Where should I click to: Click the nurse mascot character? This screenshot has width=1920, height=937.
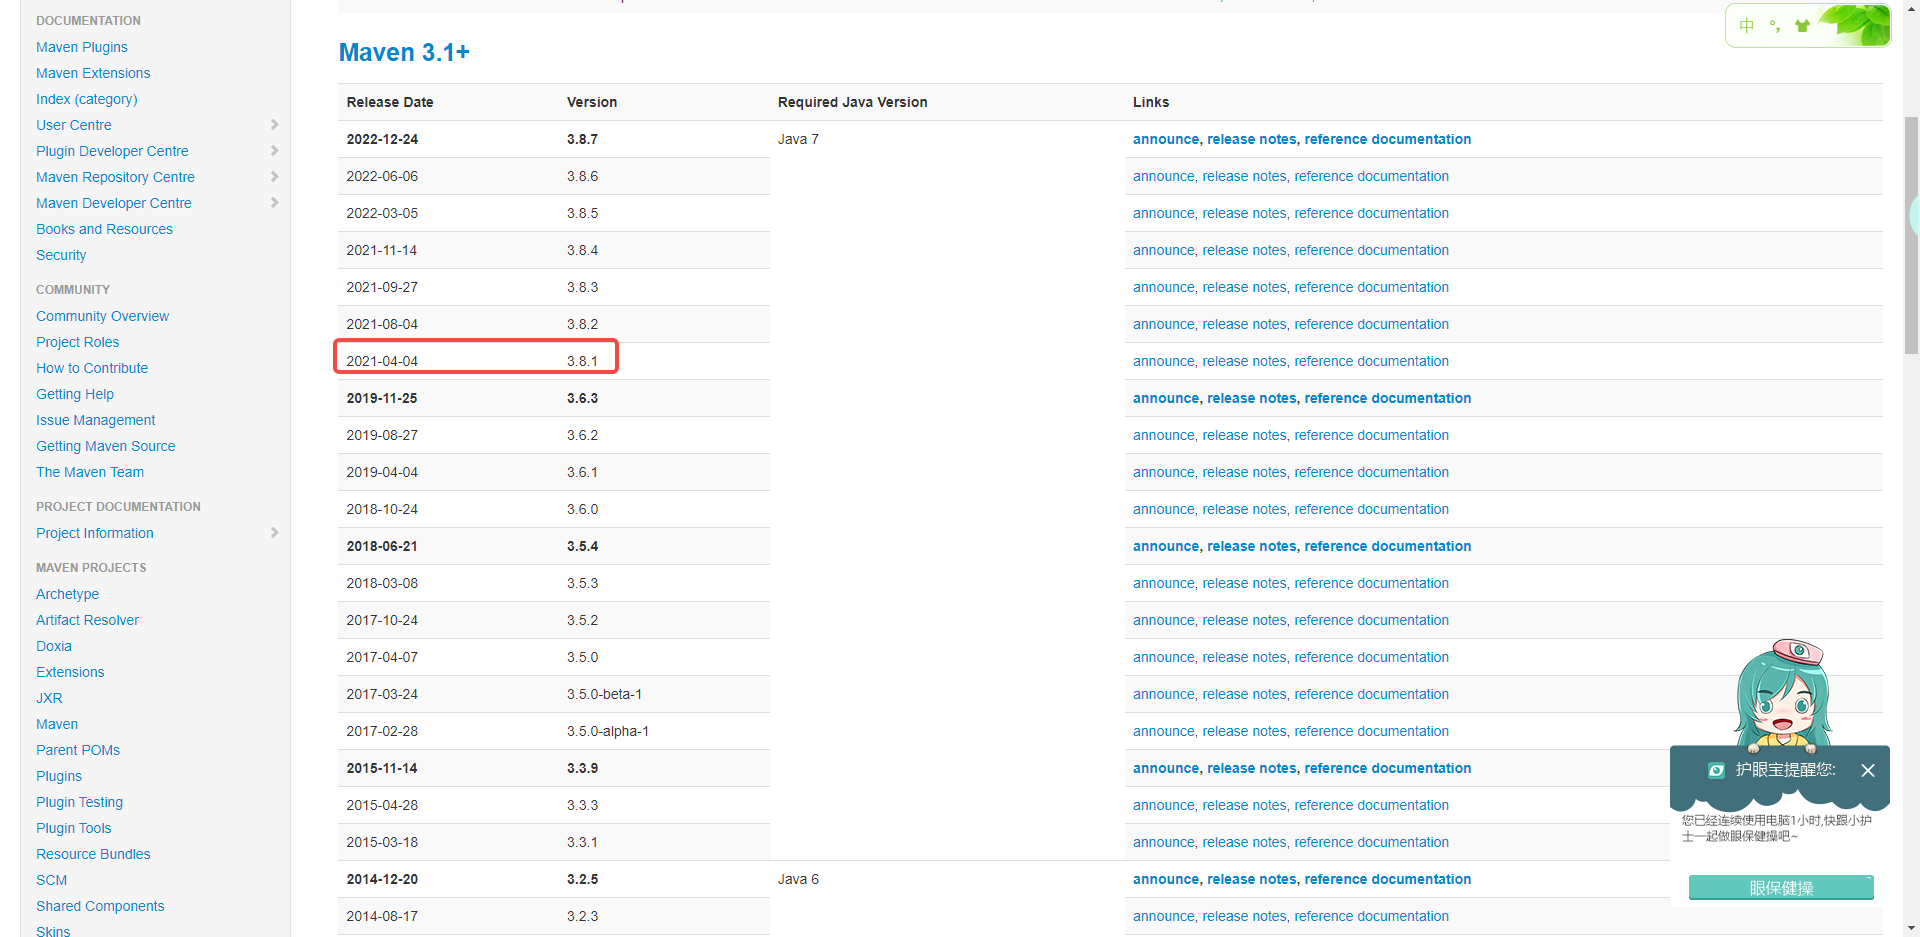(1783, 695)
